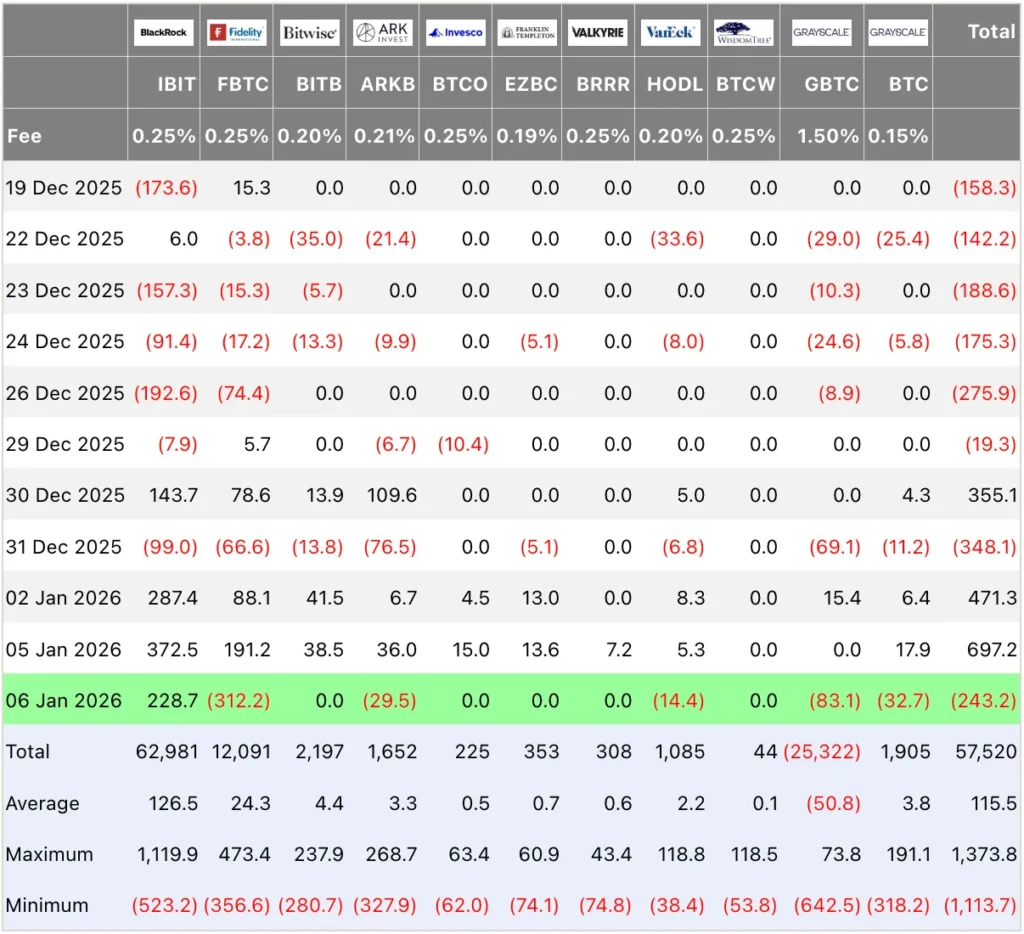This screenshot has height=934, width=1024.
Task: Select the ARKB ticker header
Action: pyautogui.click(x=388, y=84)
